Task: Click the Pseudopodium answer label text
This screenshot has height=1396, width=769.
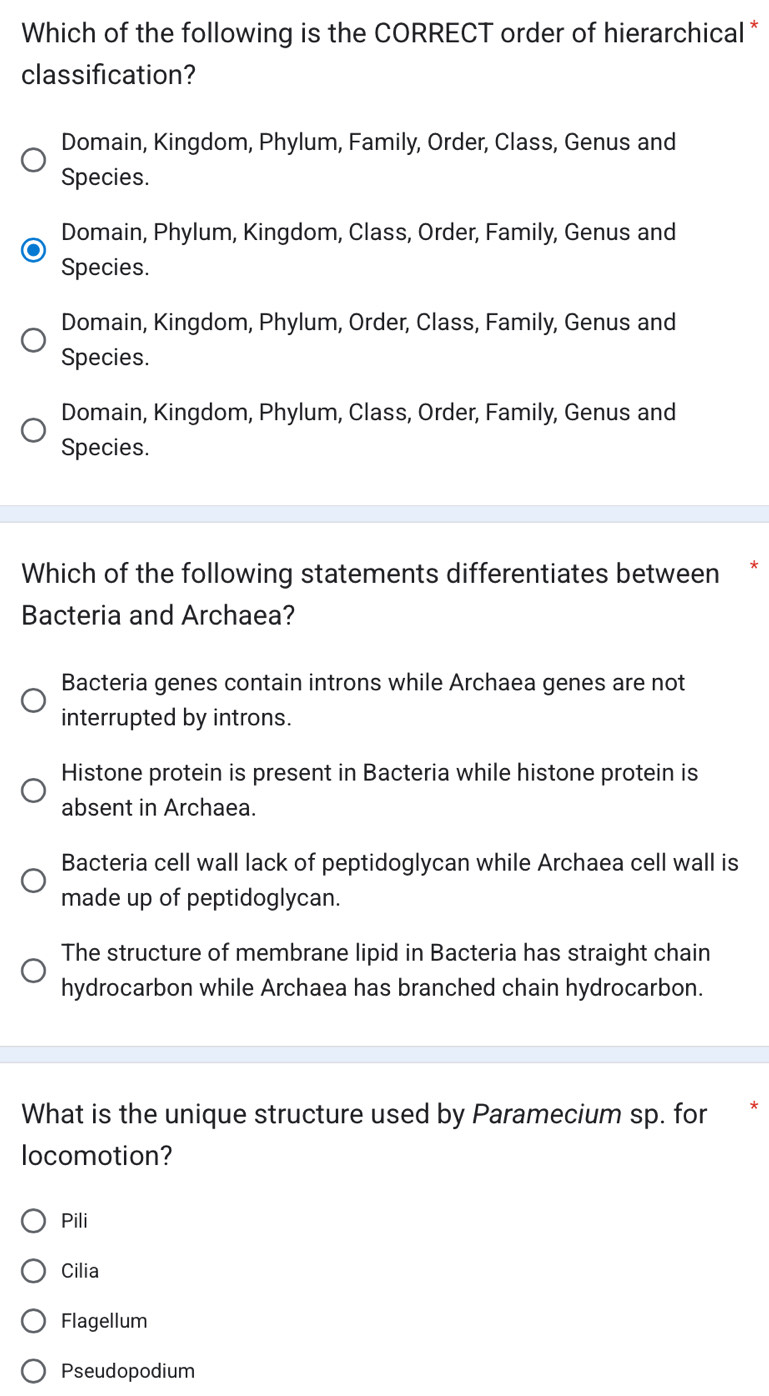Action: click(128, 1371)
